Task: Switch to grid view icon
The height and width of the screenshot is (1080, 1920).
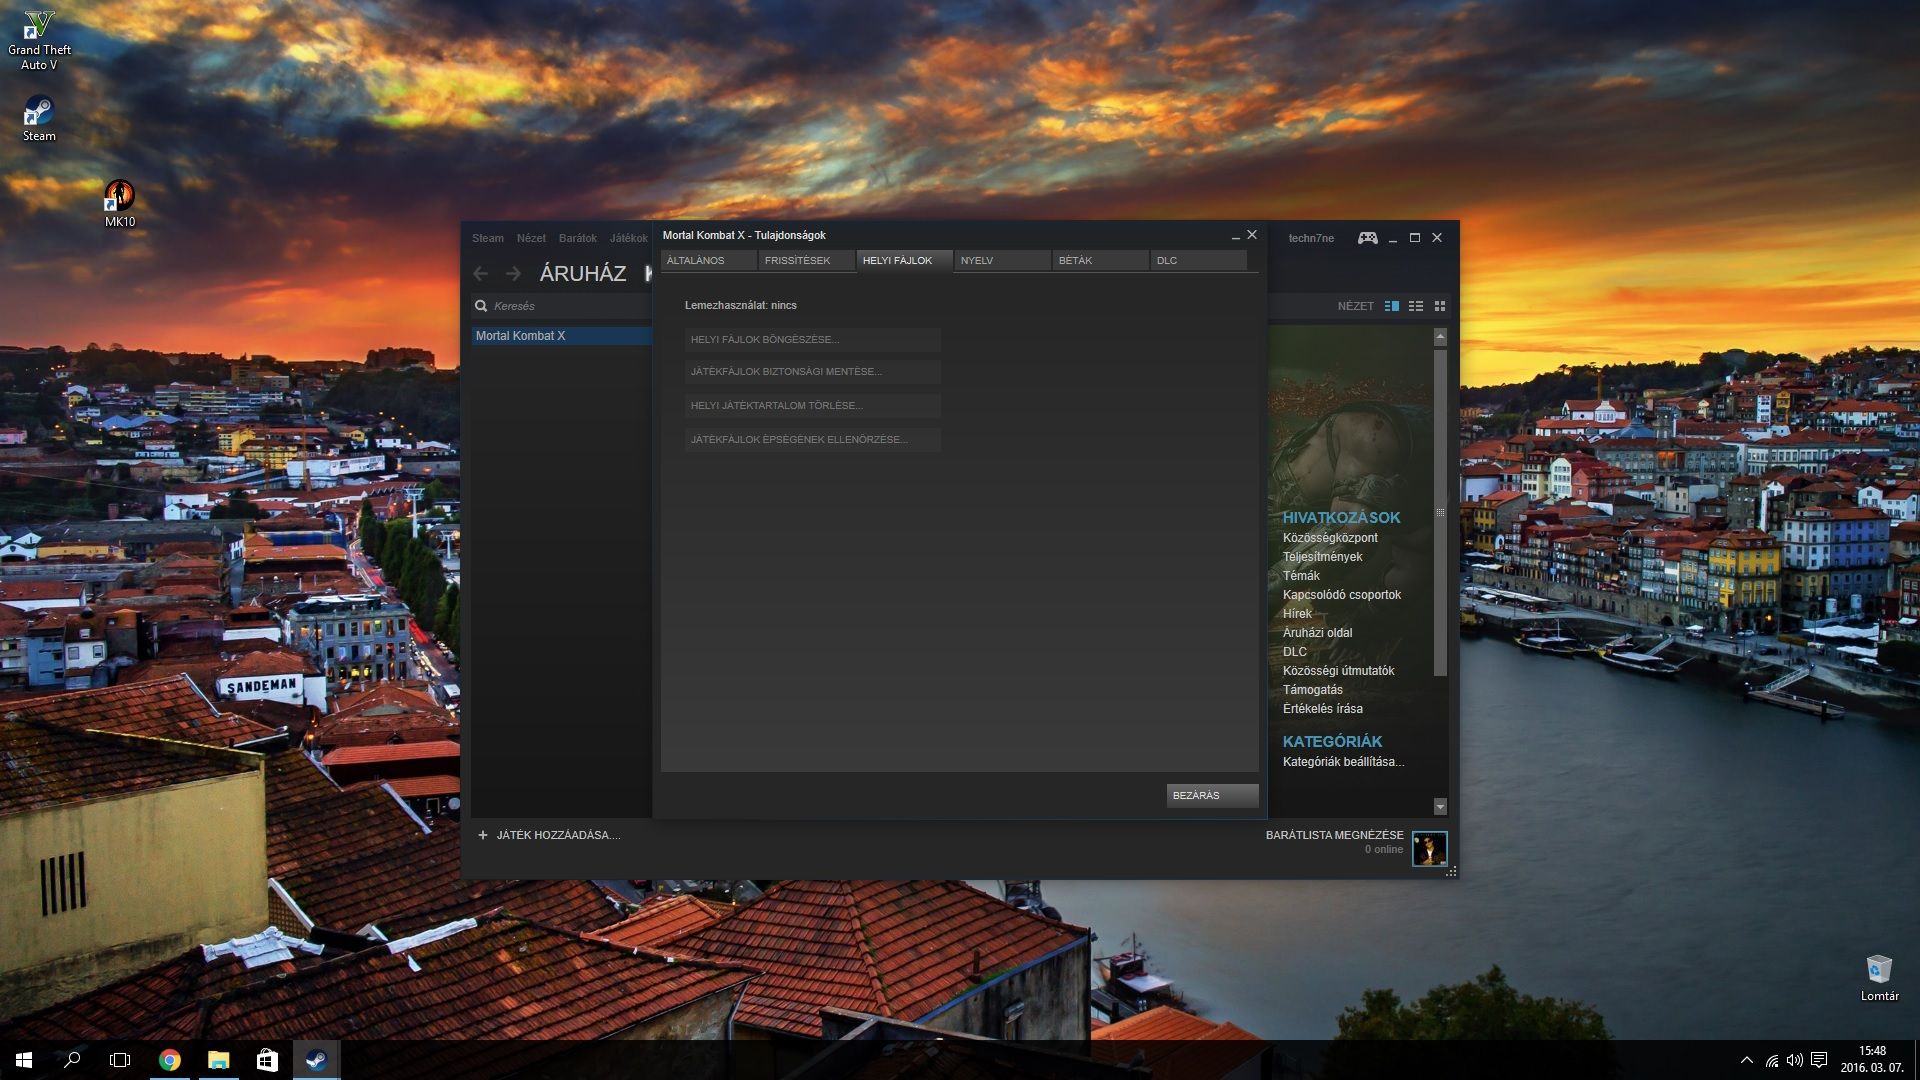Action: click(1440, 306)
